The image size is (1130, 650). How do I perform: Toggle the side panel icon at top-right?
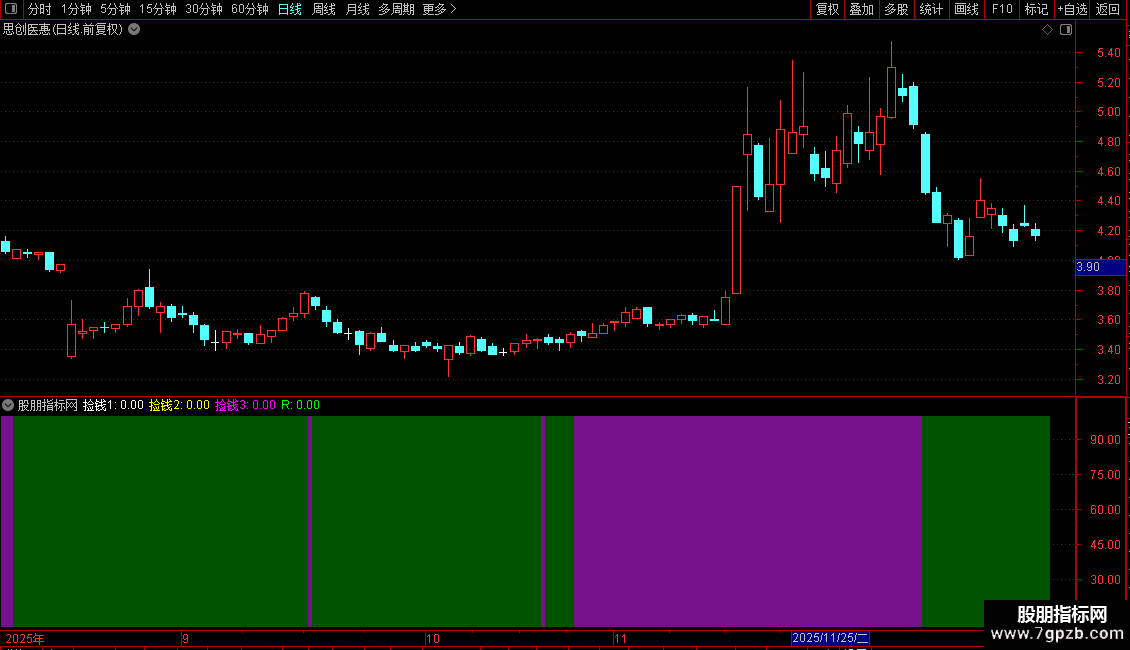[1066, 30]
